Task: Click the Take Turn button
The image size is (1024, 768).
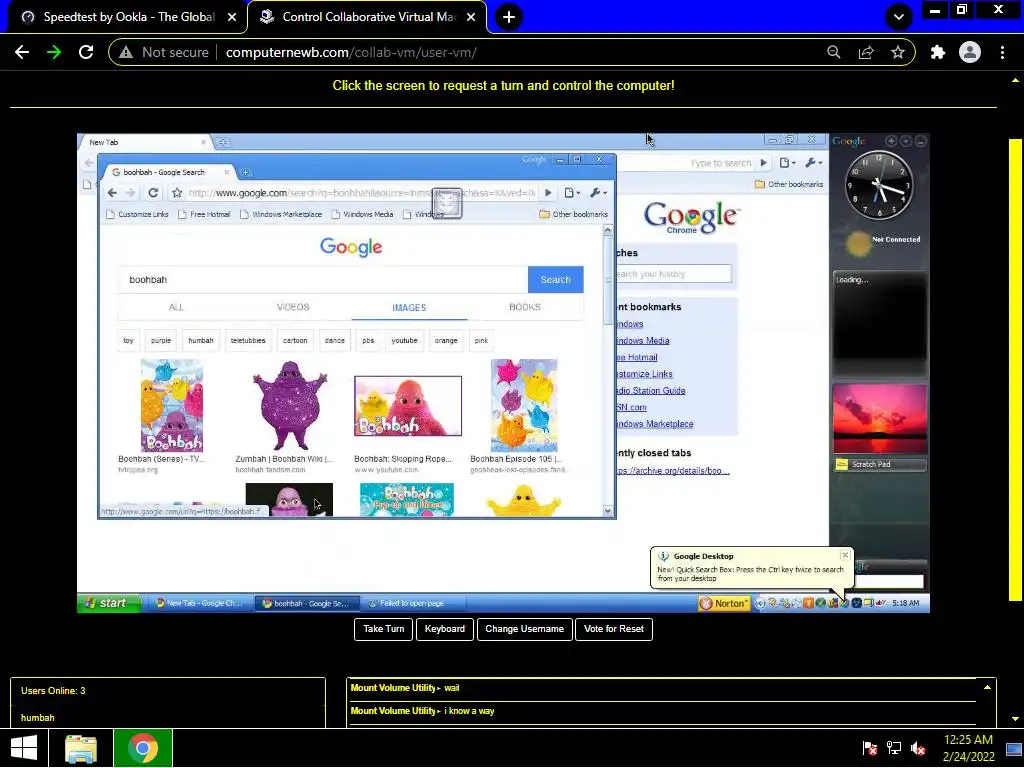Action: (383, 629)
